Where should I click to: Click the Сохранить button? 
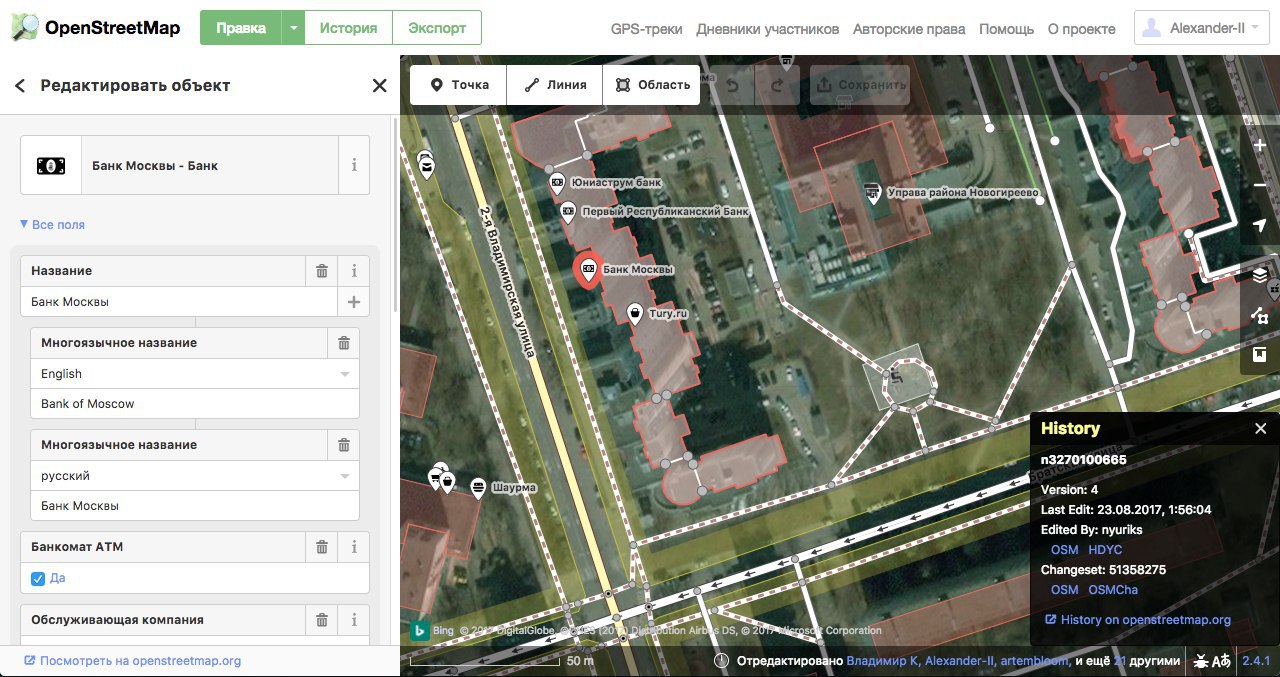tap(860, 85)
